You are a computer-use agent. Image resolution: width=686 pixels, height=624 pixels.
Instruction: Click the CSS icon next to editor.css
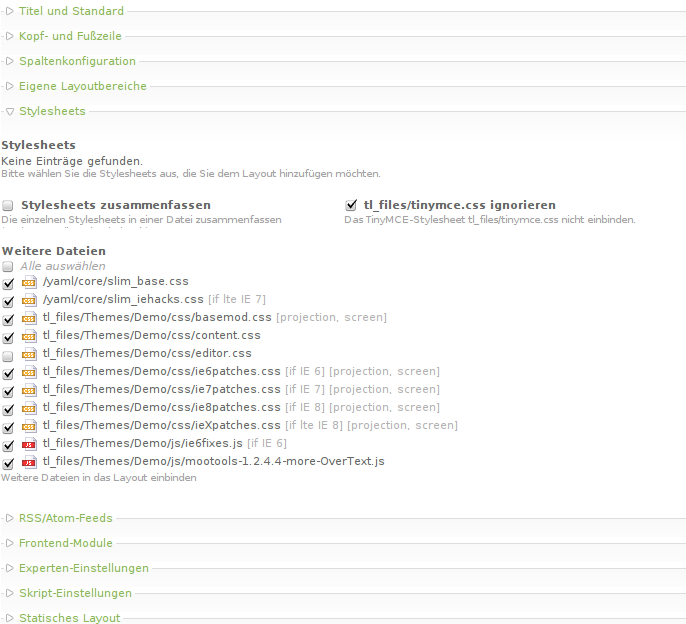point(29,354)
